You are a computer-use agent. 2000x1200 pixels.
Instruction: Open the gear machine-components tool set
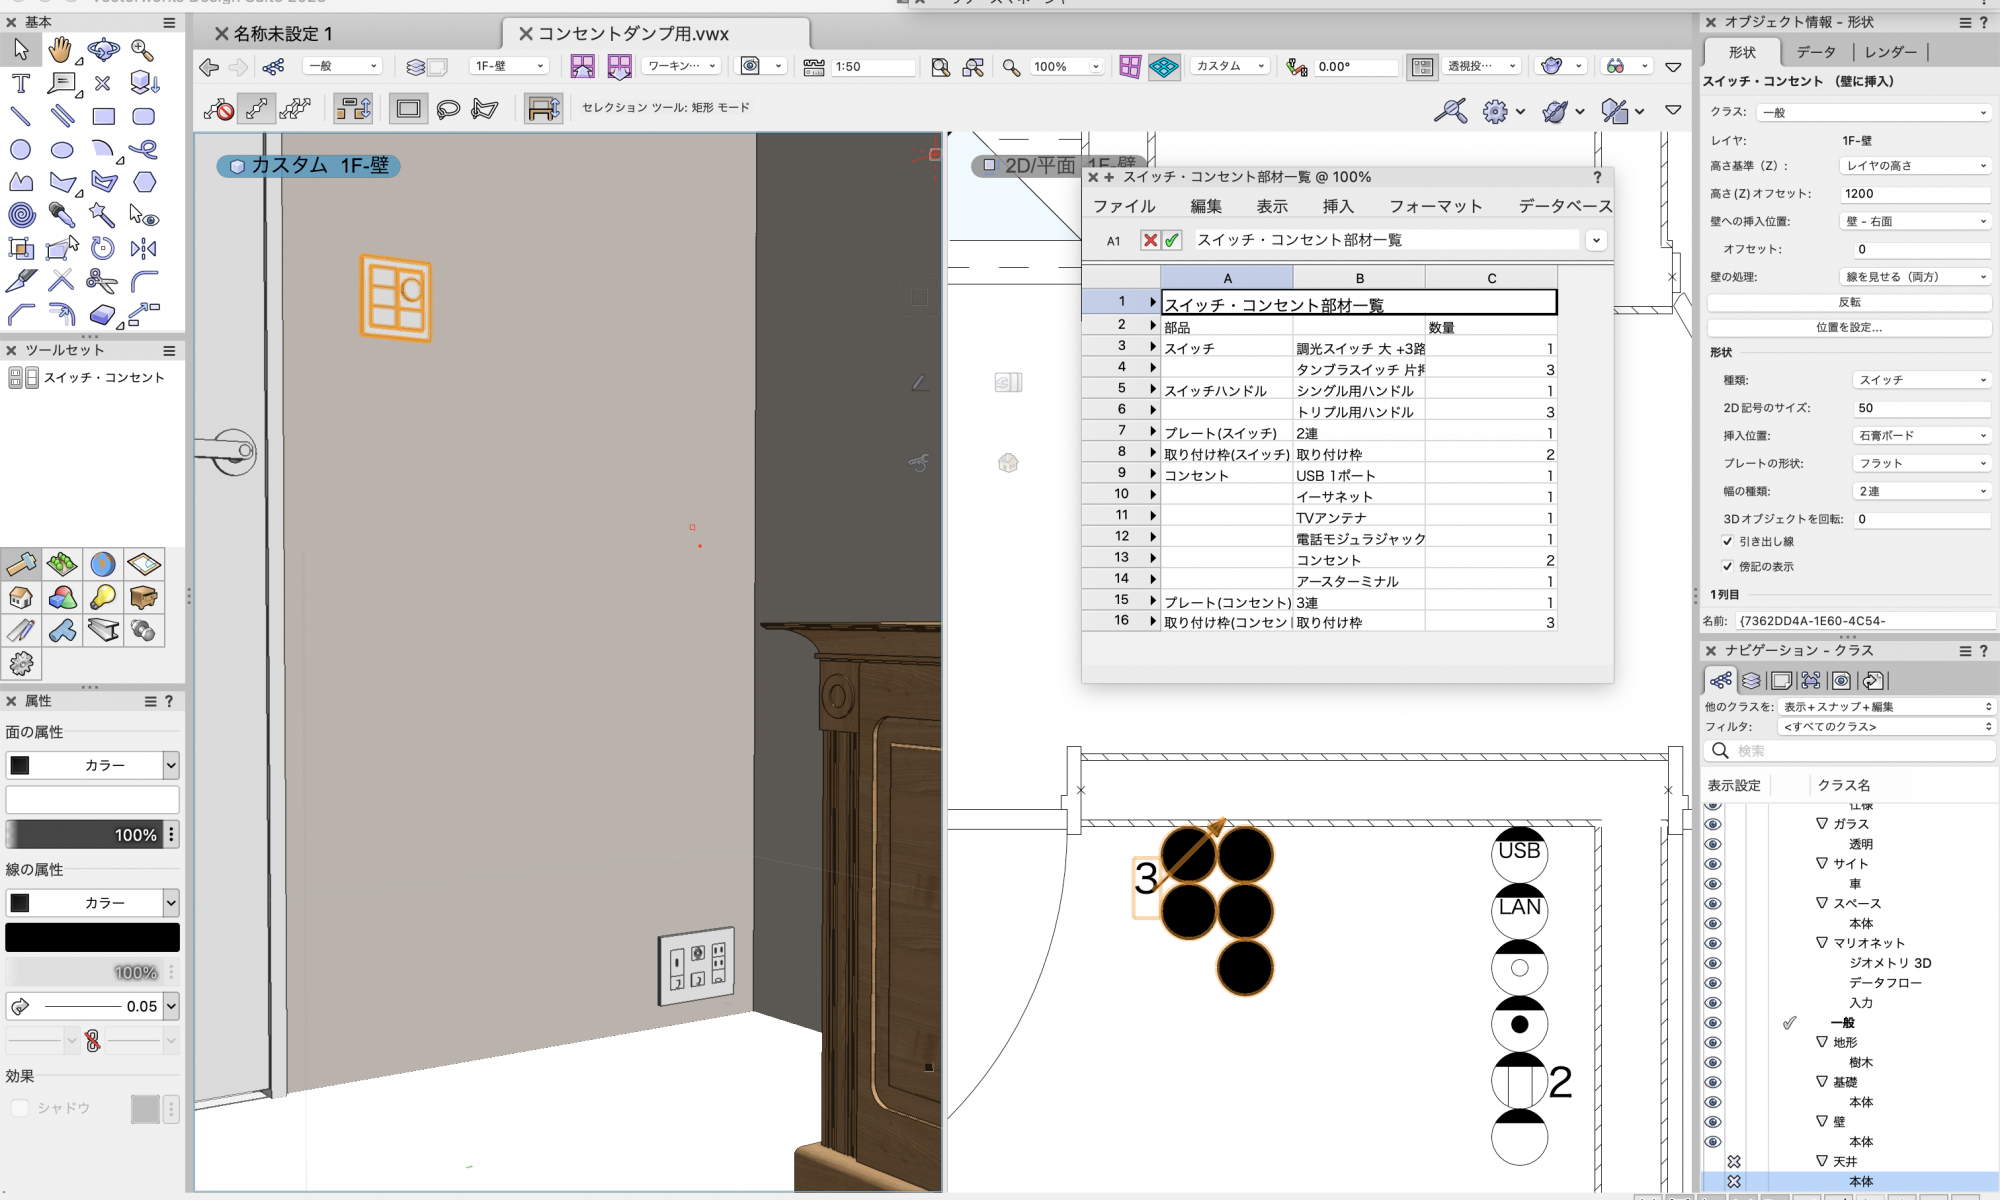(21, 663)
